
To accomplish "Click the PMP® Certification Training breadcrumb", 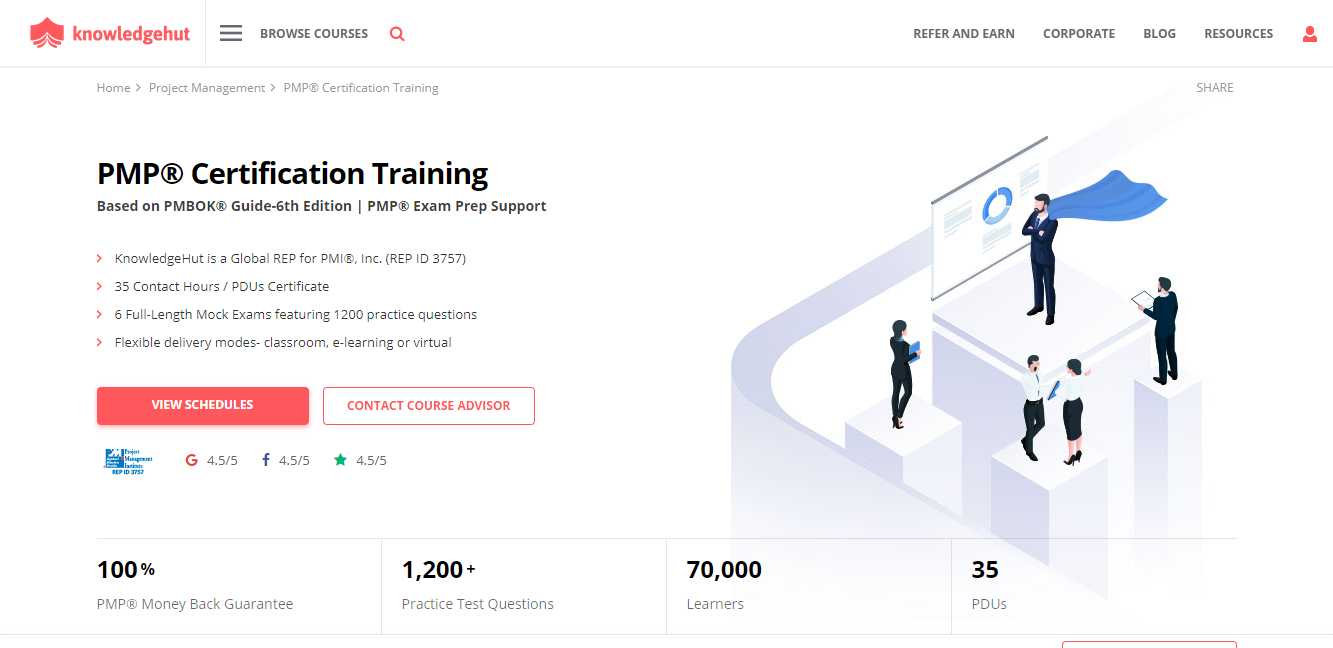I will click(361, 87).
